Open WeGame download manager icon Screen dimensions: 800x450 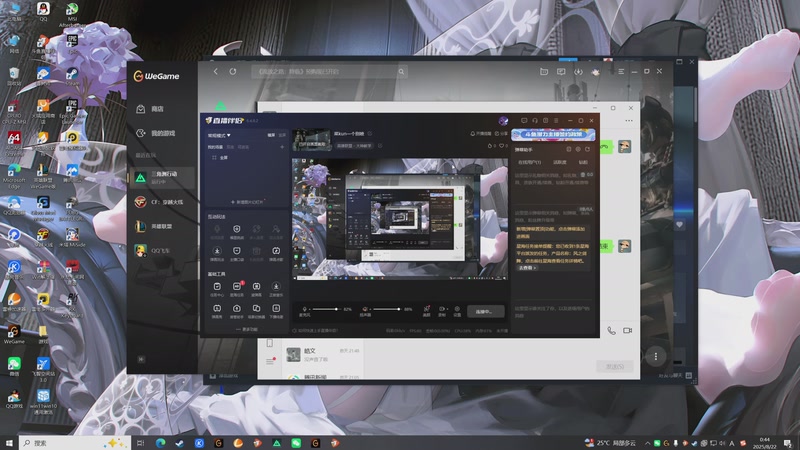point(578,71)
